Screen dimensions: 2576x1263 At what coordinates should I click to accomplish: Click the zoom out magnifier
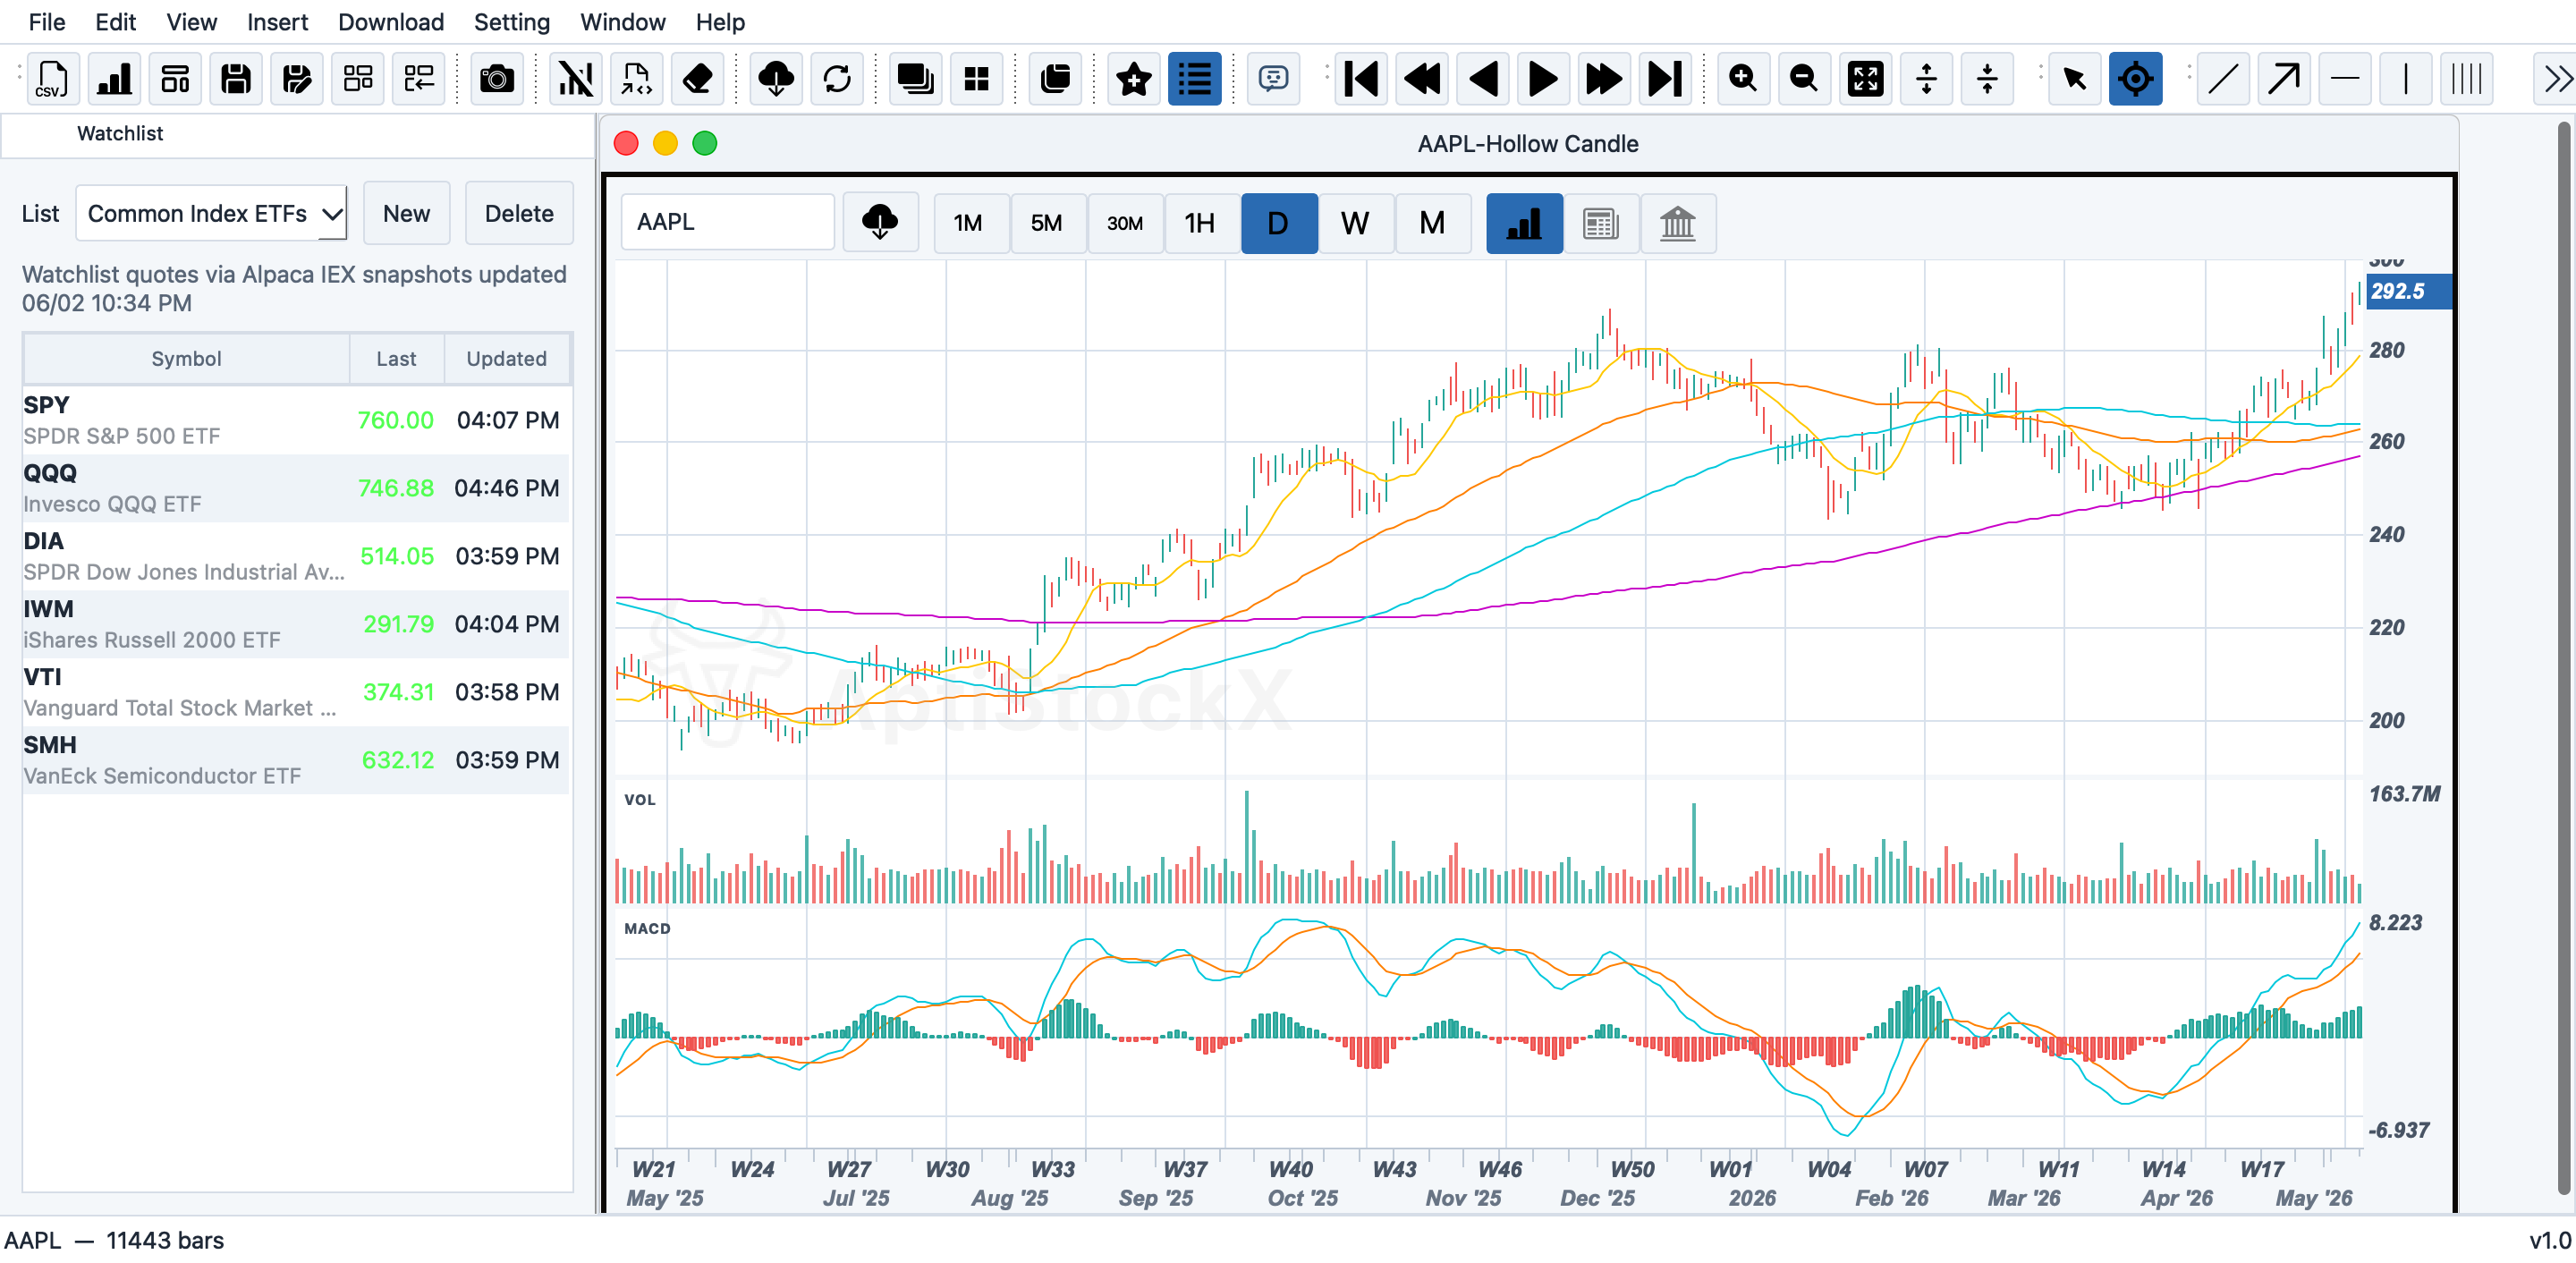[1804, 78]
